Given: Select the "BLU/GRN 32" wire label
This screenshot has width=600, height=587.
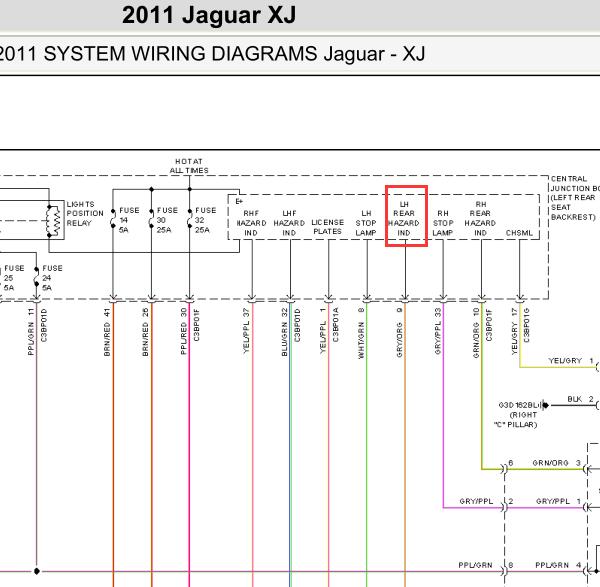Looking at the screenshot, I should click(x=285, y=332).
